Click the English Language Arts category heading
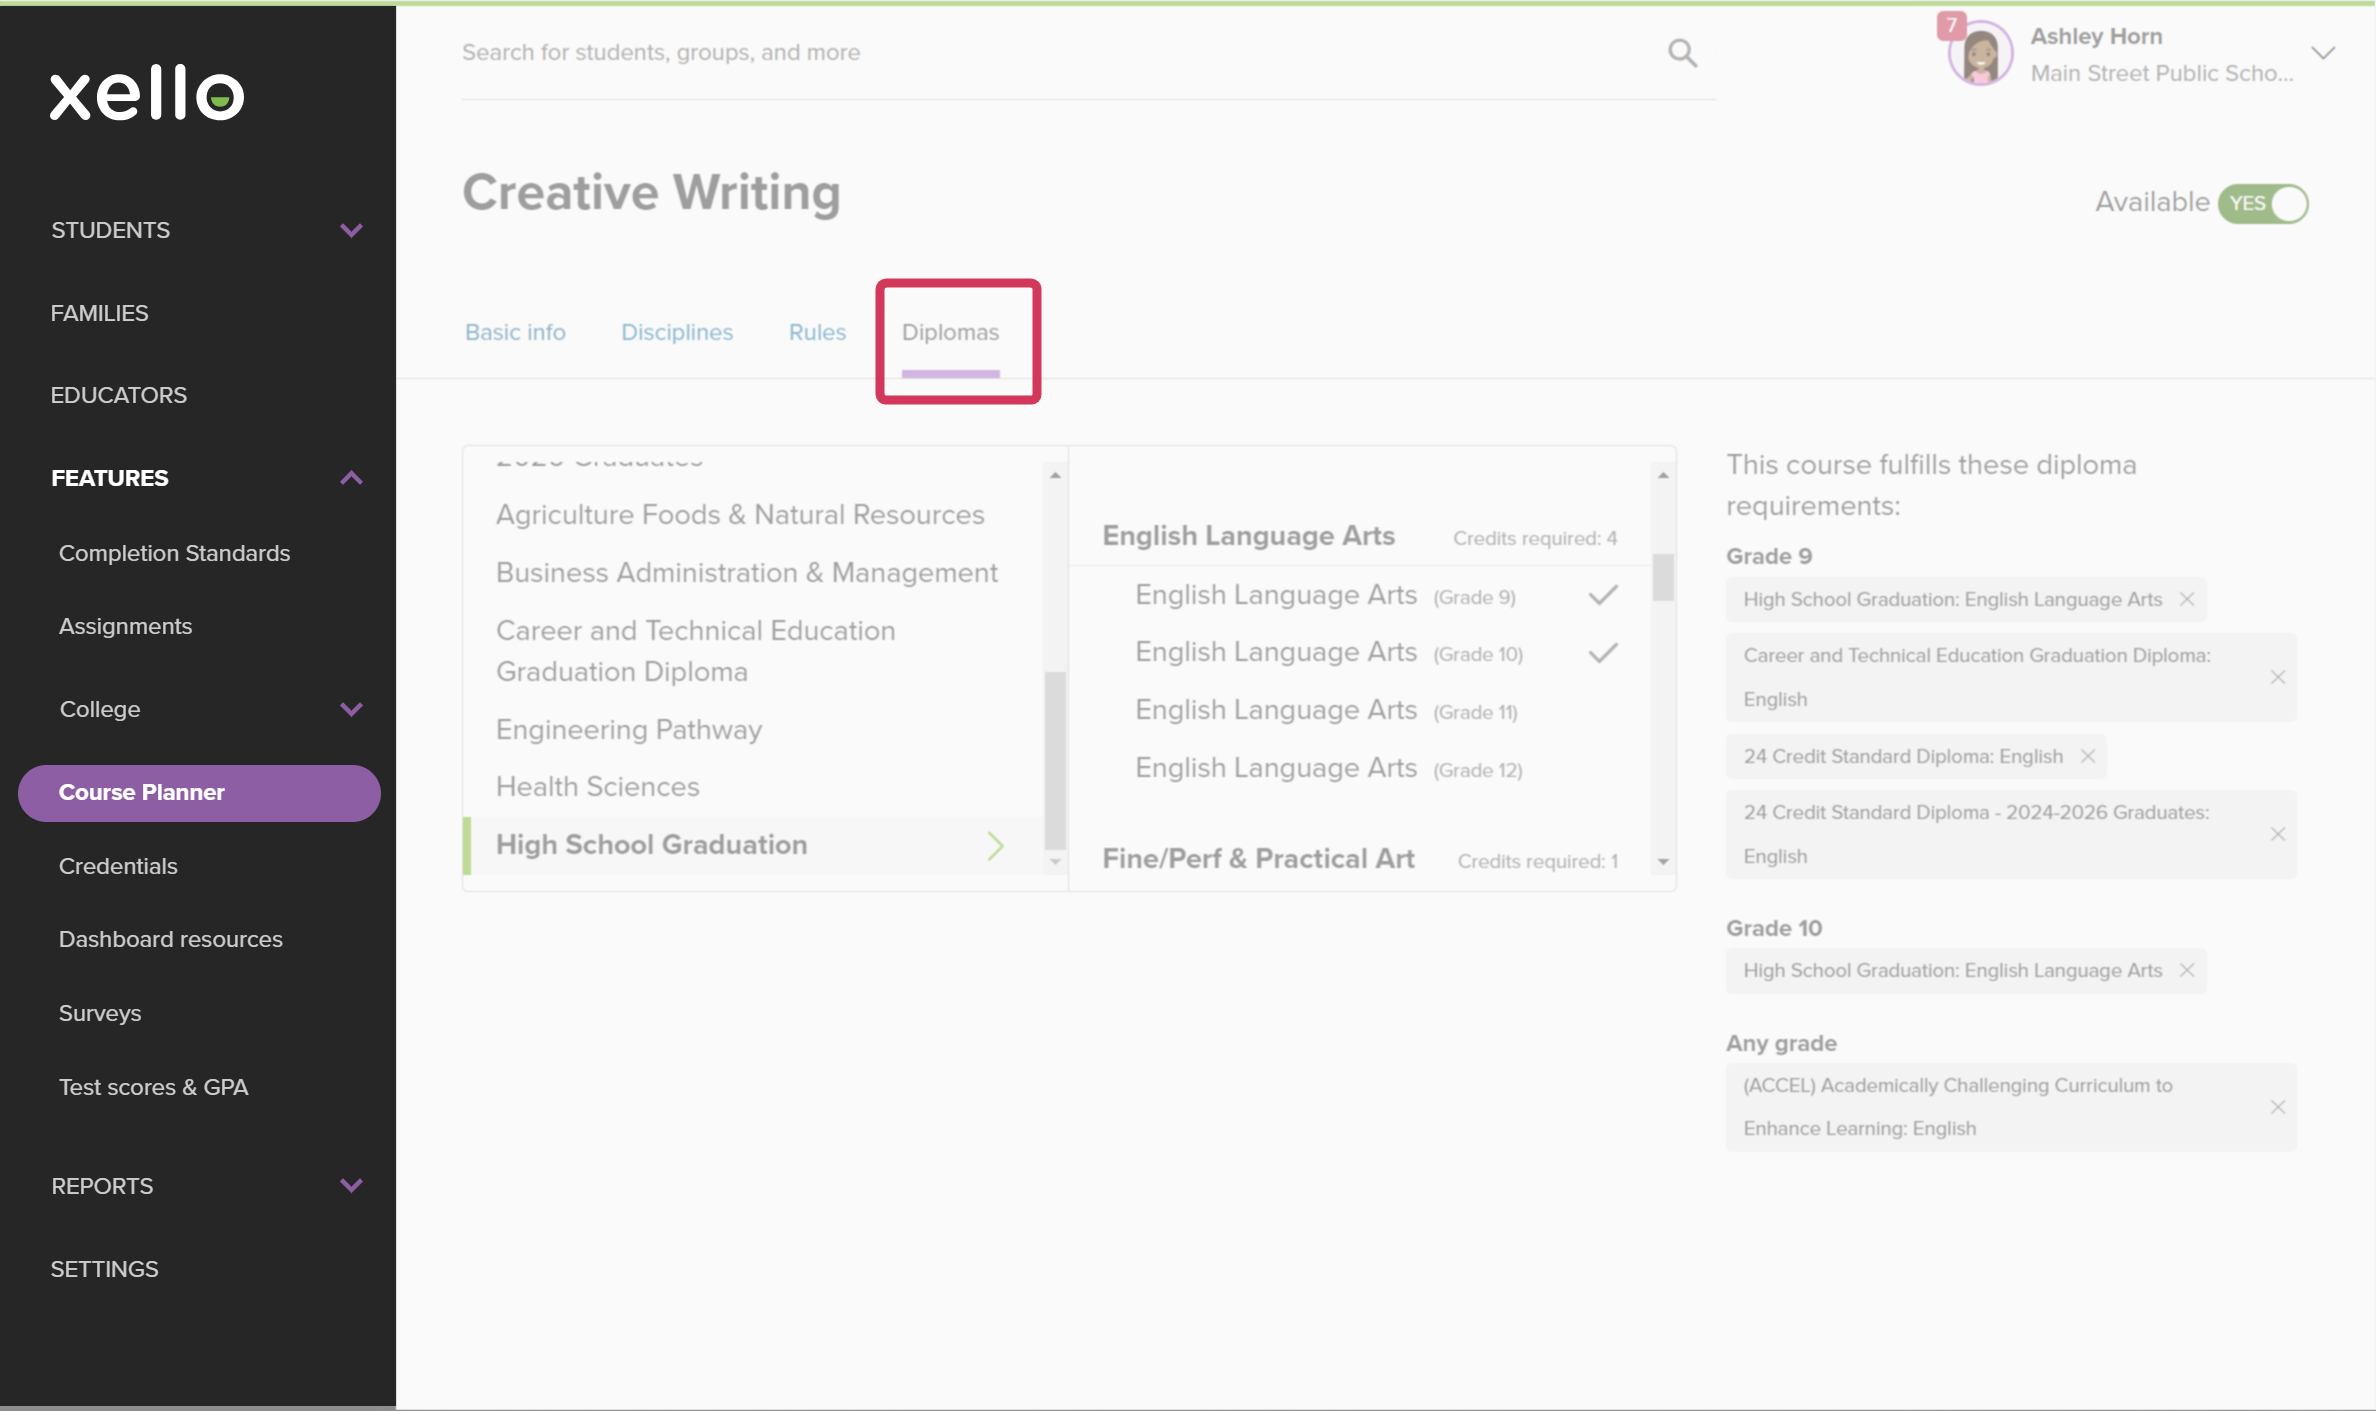 [x=1248, y=536]
